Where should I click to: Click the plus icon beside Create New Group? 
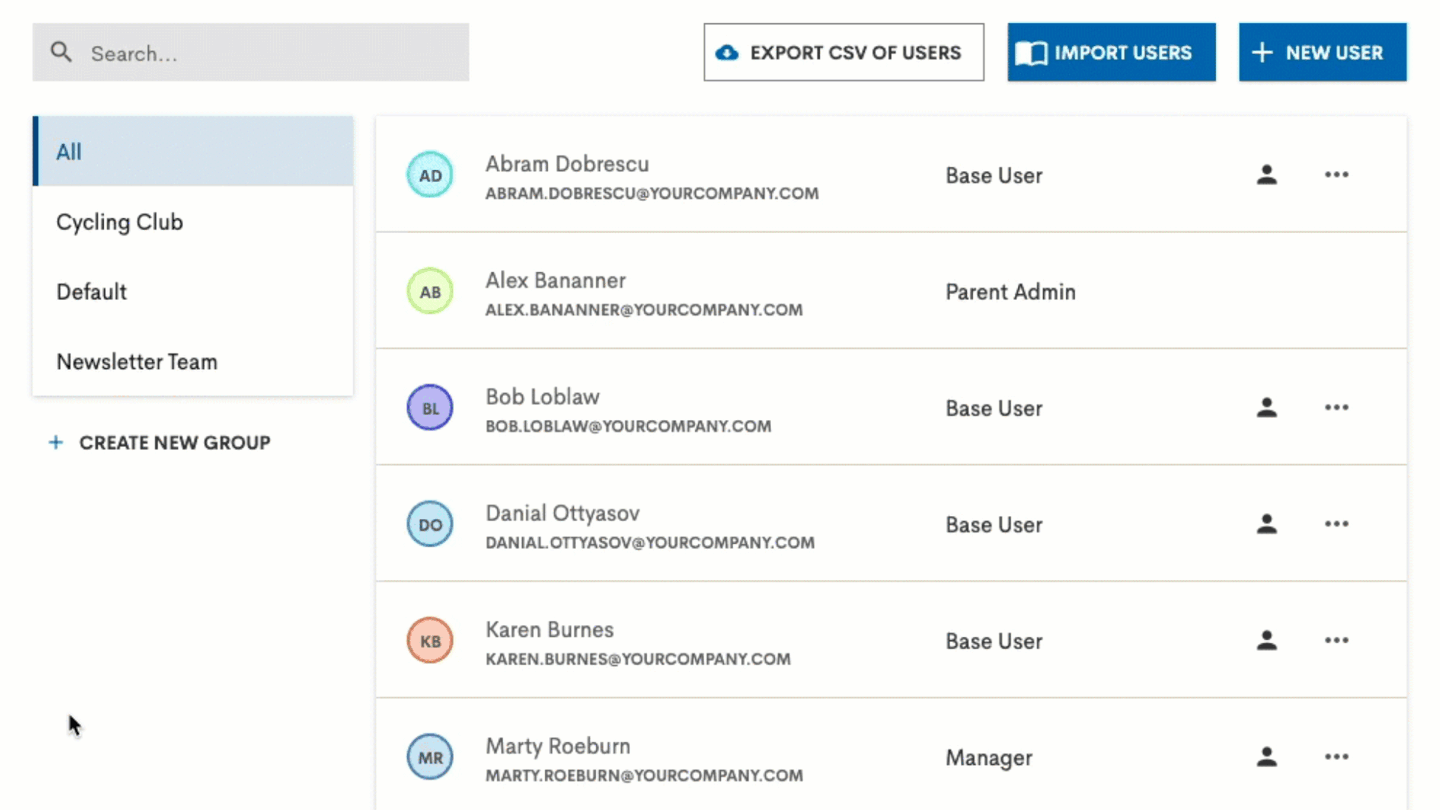(56, 442)
